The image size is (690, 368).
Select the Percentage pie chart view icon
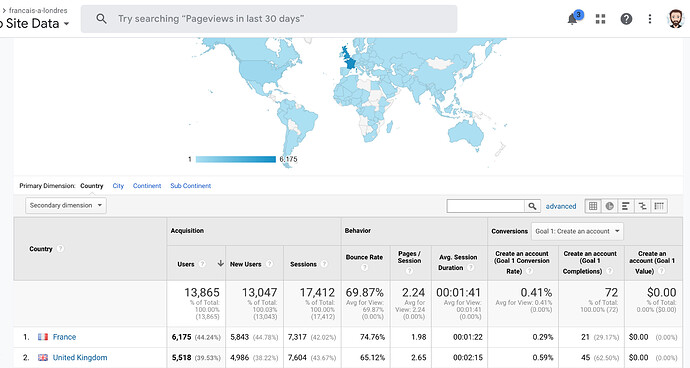pyautogui.click(x=609, y=206)
